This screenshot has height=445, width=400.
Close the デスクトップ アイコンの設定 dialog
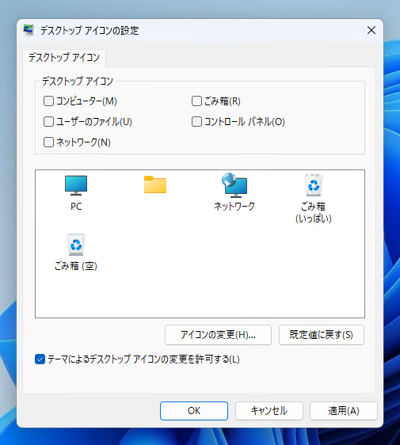coord(371,30)
